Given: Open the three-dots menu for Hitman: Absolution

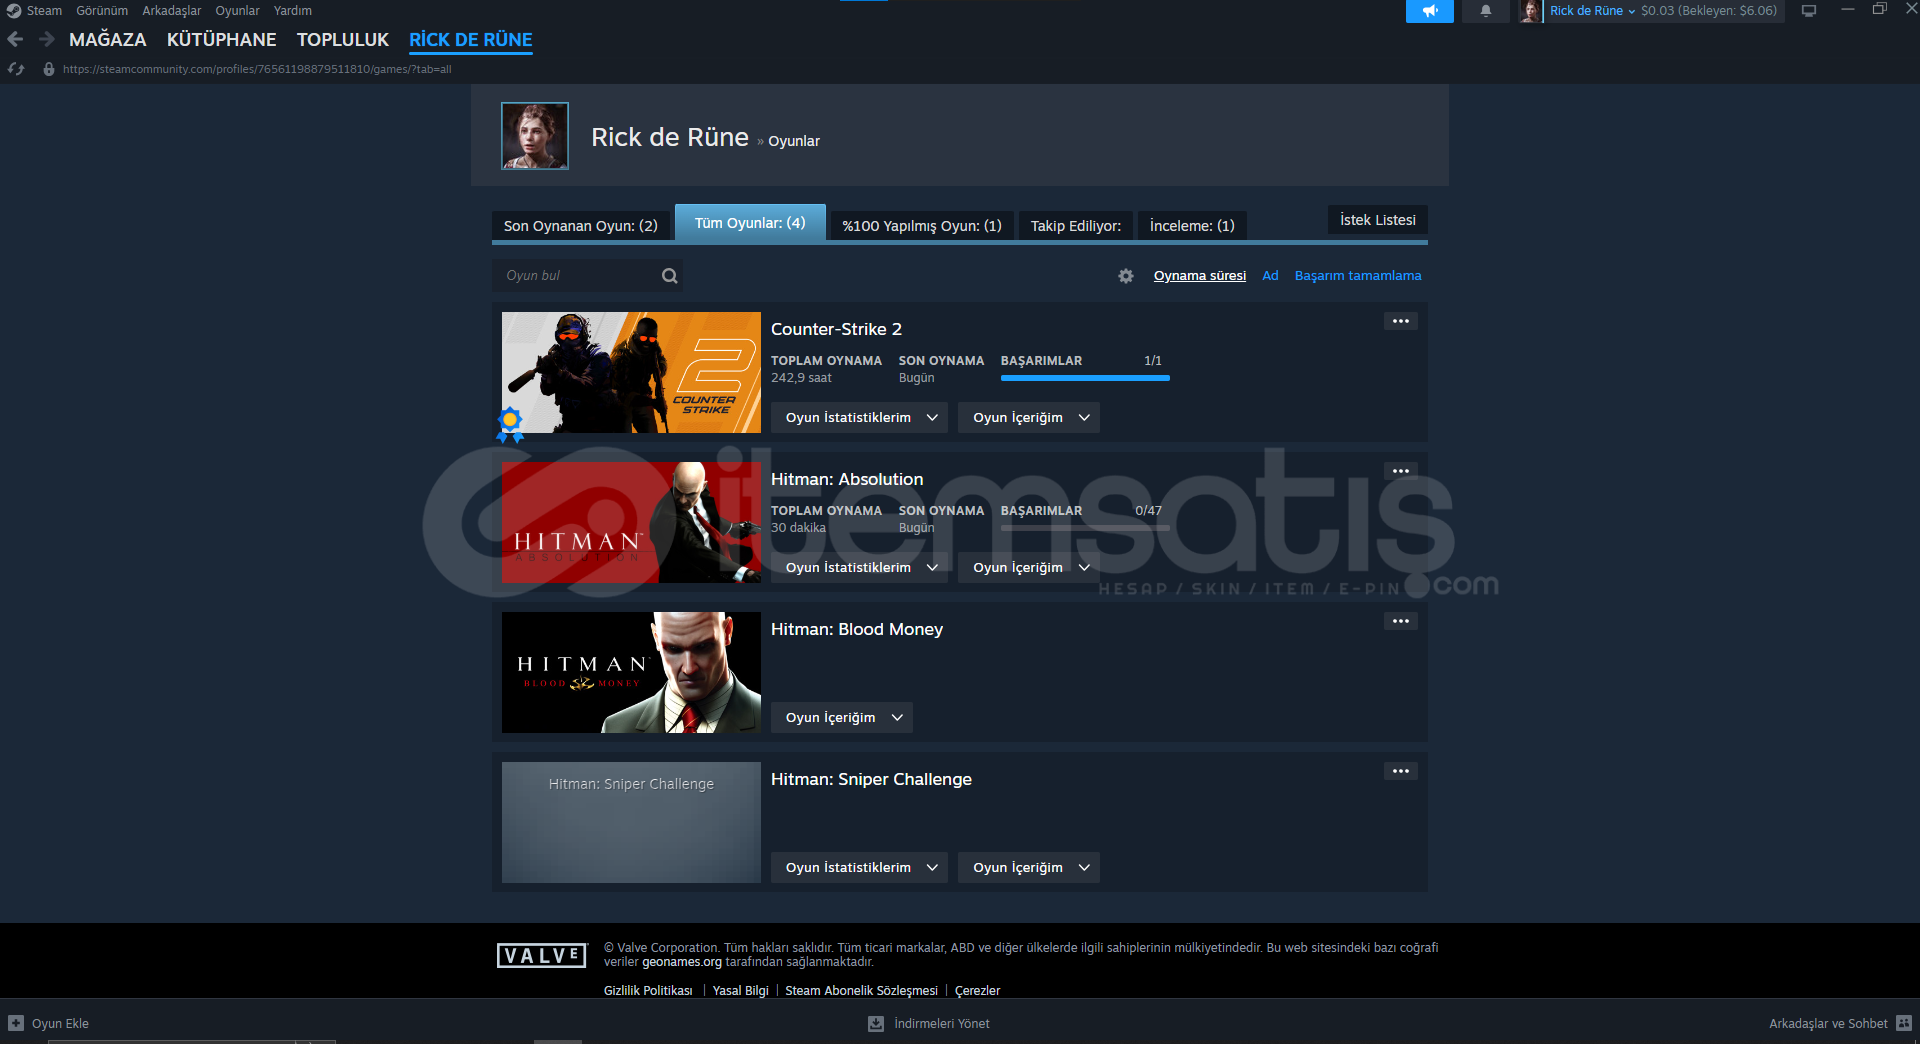Looking at the screenshot, I should pyautogui.click(x=1401, y=471).
